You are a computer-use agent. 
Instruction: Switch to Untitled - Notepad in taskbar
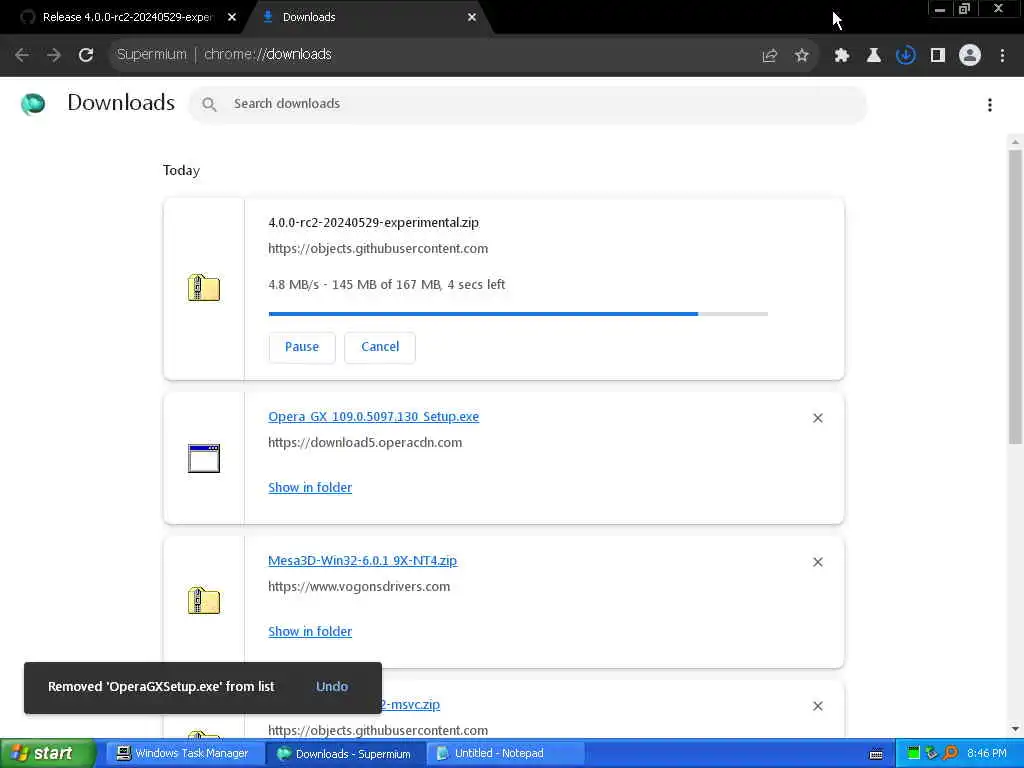click(505, 754)
